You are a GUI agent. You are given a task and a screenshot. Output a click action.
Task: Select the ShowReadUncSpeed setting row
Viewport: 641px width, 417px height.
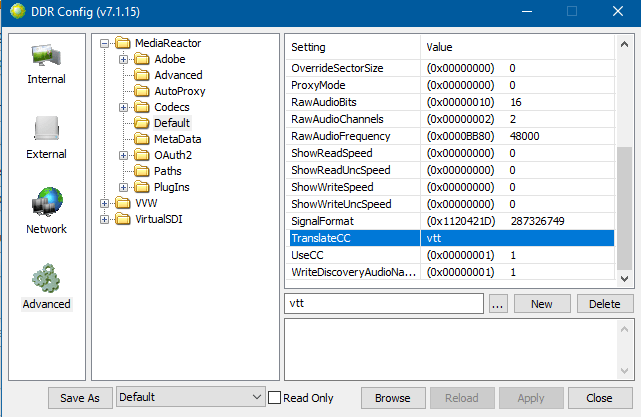452,170
